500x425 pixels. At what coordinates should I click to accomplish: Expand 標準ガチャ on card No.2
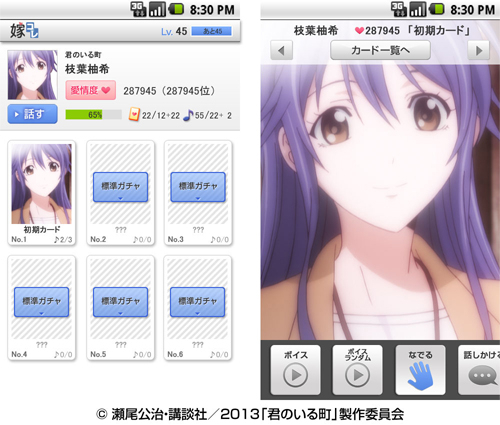click(x=120, y=187)
